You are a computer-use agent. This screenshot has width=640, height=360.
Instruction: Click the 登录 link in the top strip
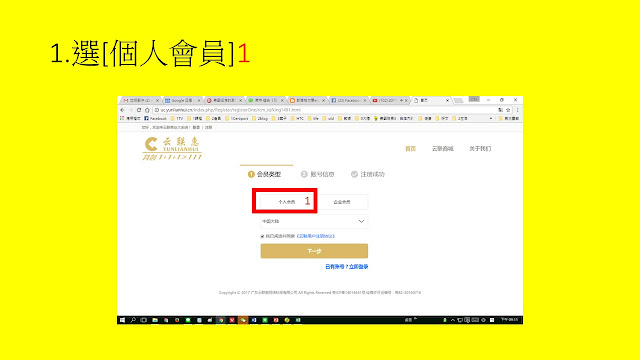click(196, 127)
